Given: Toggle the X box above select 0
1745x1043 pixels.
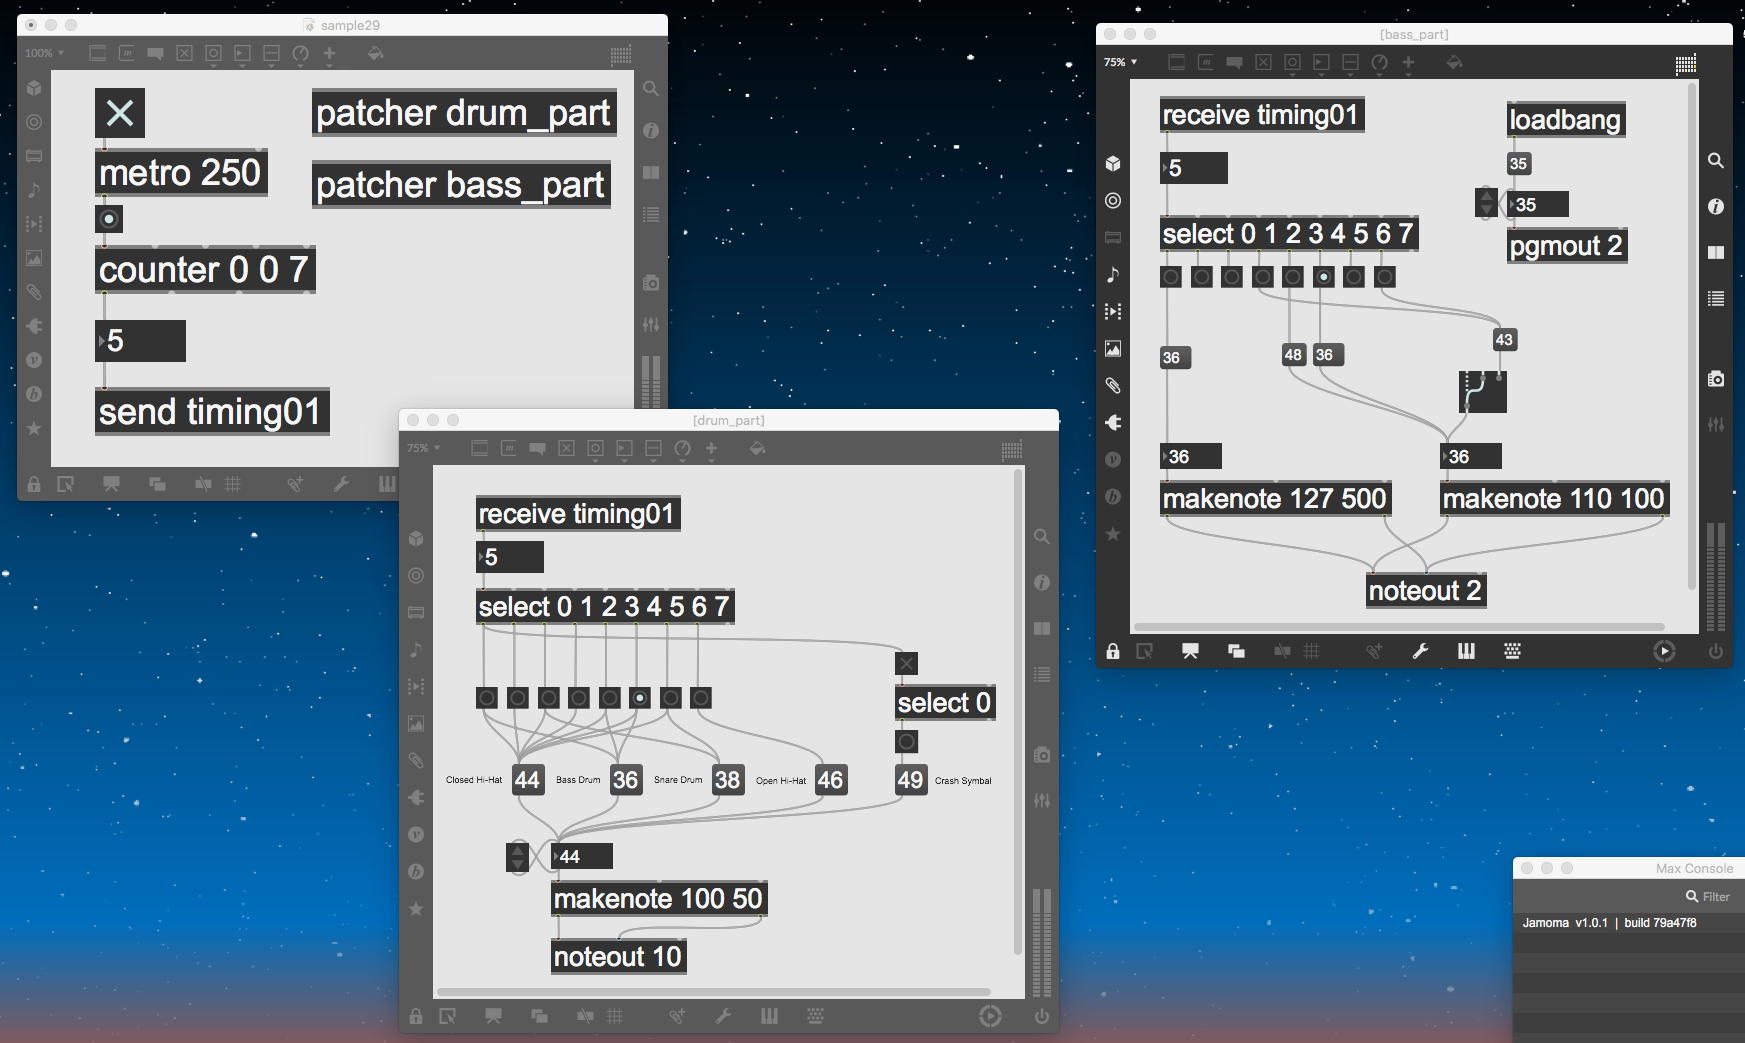Looking at the screenshot, I should [906, 663].
